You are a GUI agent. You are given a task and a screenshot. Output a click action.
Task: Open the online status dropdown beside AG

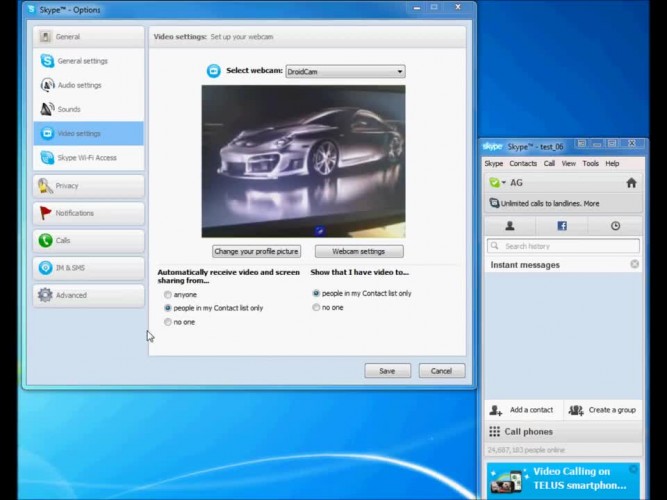pos(497,183)
